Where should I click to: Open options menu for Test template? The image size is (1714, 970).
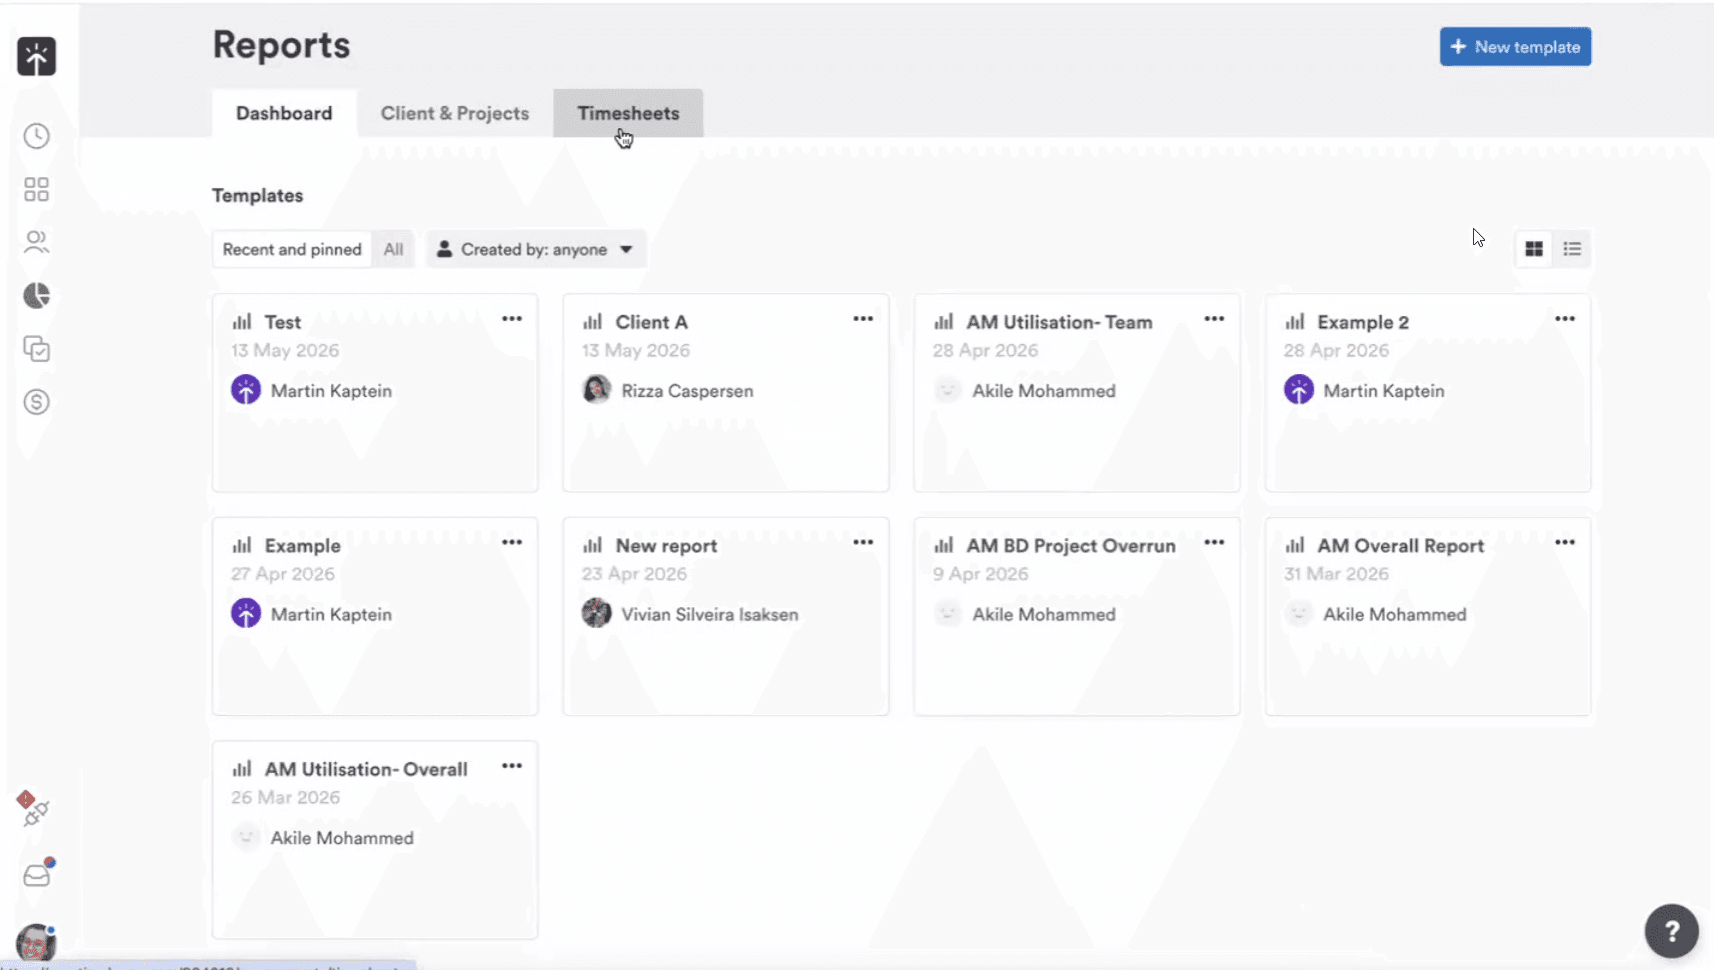click(512, 319)
